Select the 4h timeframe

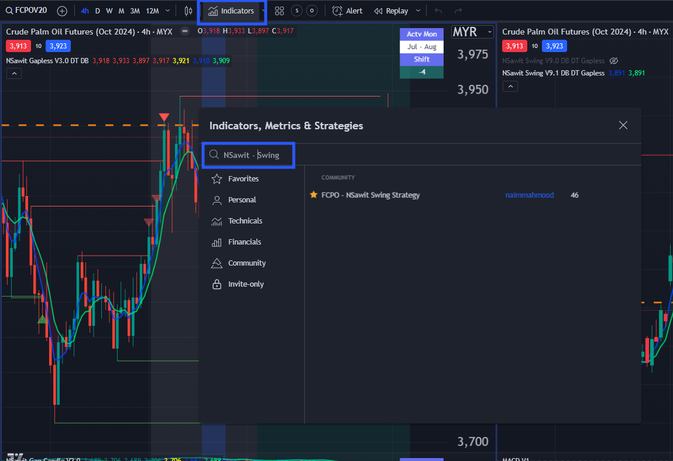pyautogui.click(x=85, y=11)
